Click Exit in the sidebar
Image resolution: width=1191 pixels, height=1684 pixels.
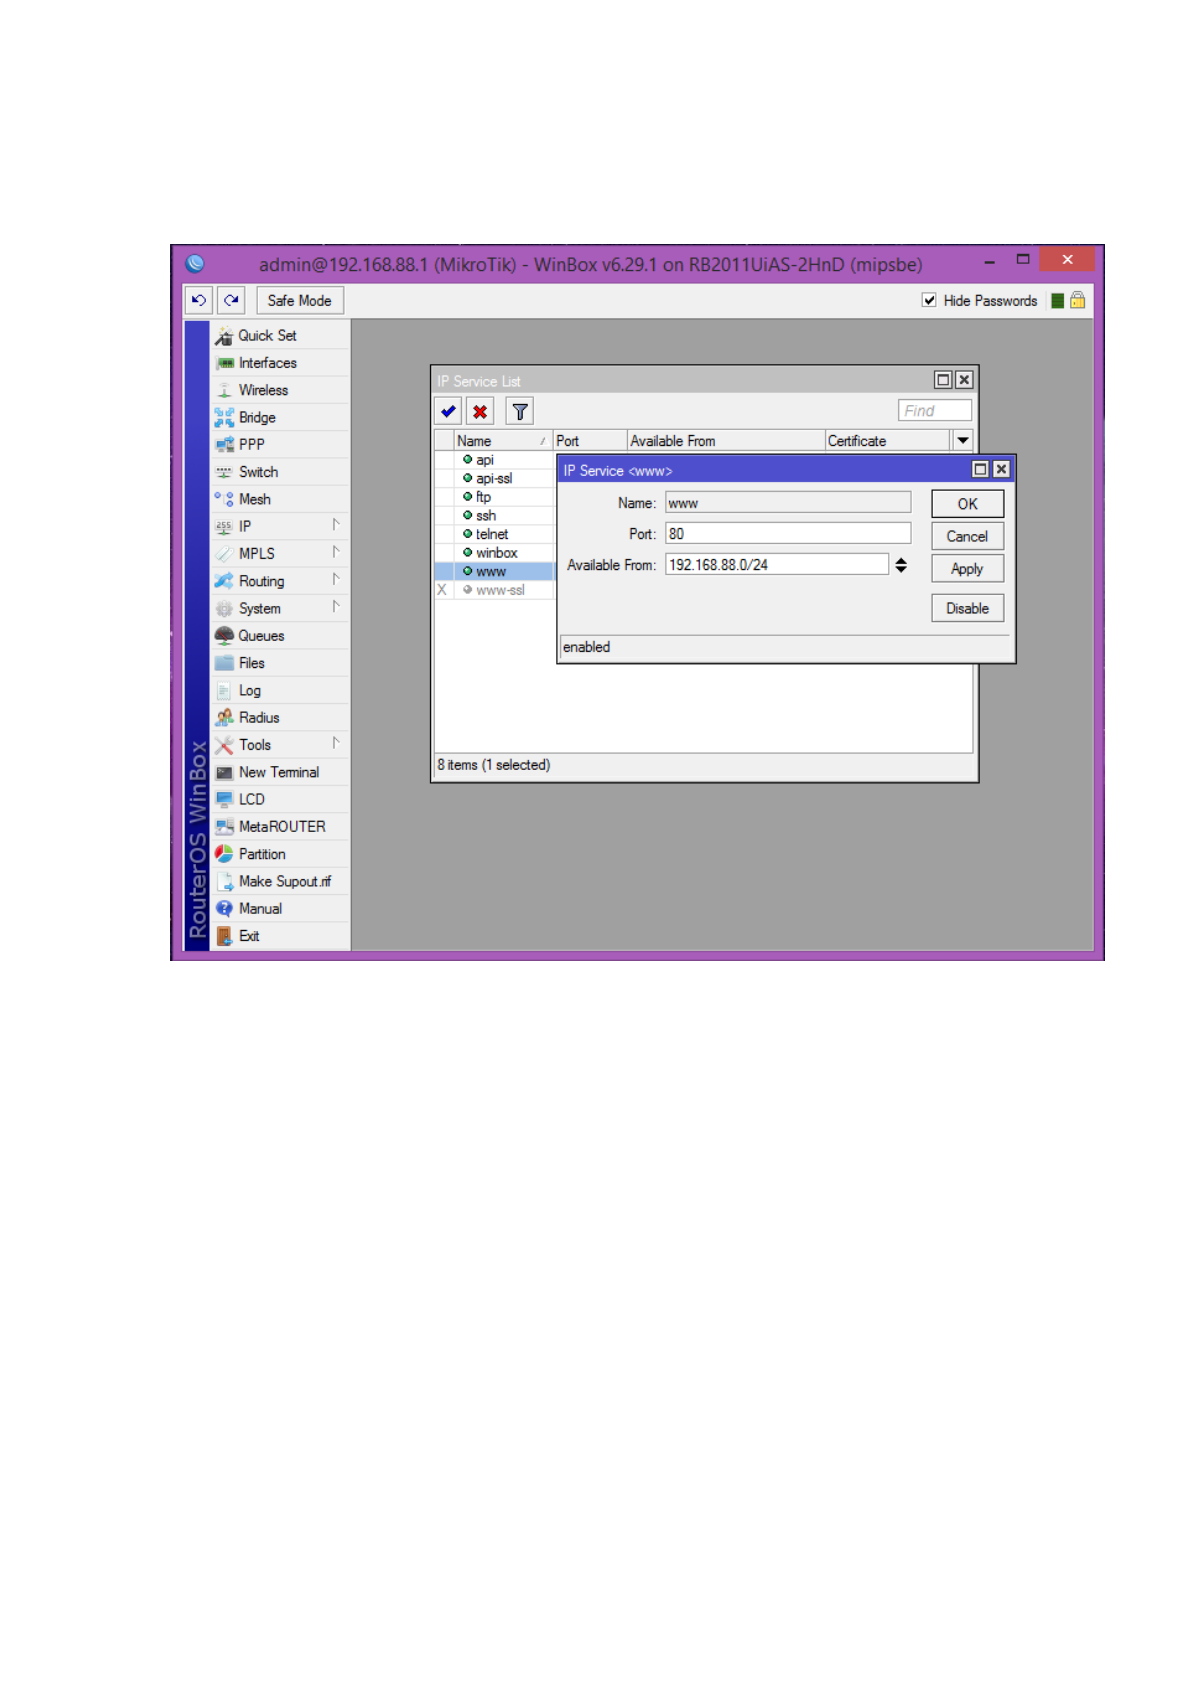coord(280,936)
